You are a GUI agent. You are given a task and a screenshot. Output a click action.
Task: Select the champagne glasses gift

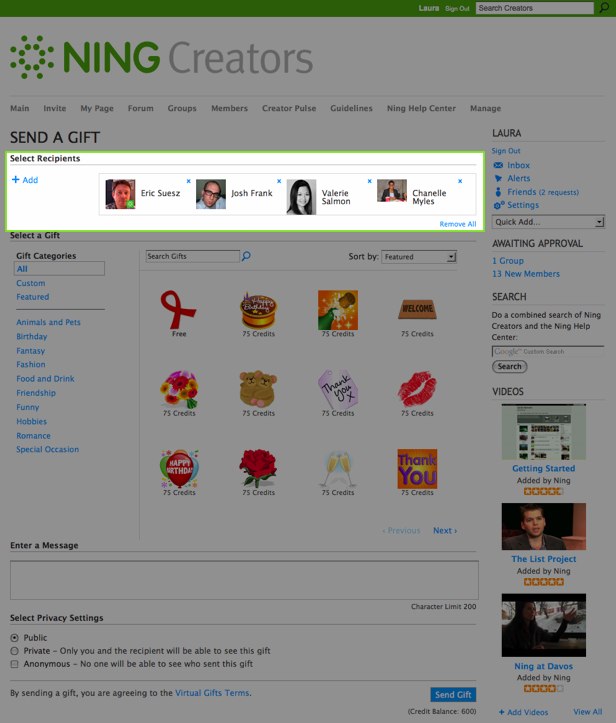(338, 468)
